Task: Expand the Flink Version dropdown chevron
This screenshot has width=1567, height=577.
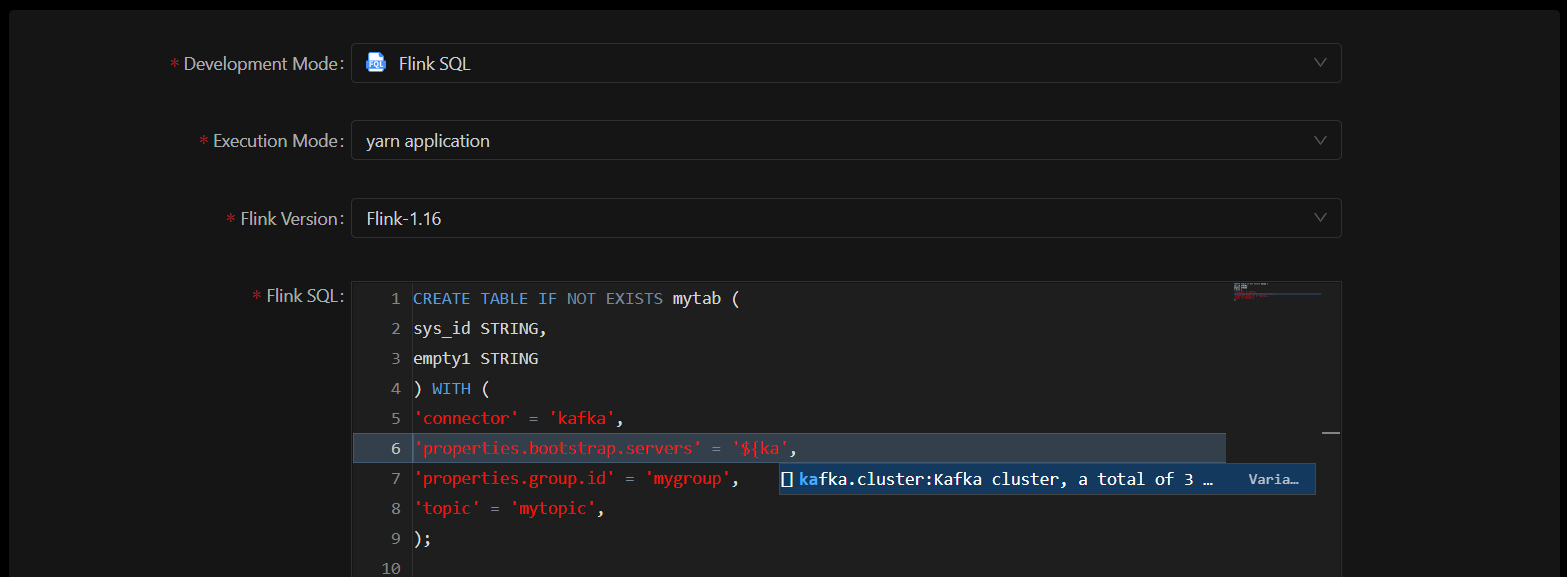Action: pos(1319,218)
